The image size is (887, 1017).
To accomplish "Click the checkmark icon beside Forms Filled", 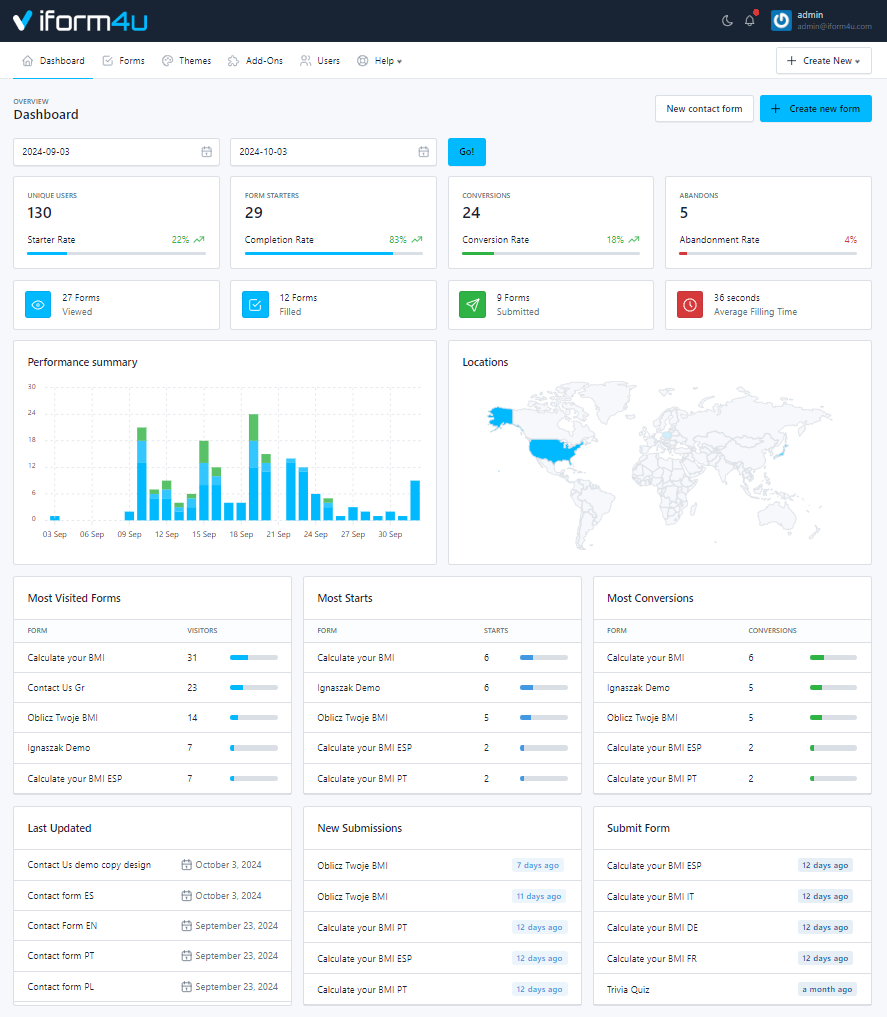I will tap(254, 304).
